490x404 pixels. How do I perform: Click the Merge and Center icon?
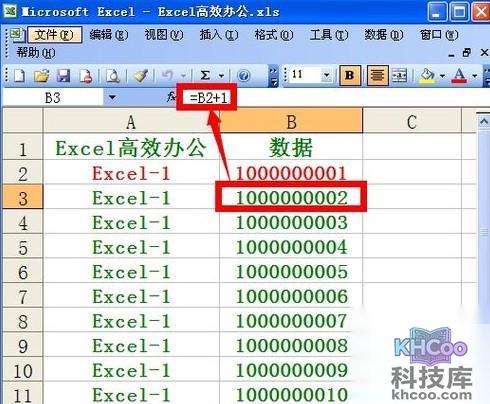(399, 76)
